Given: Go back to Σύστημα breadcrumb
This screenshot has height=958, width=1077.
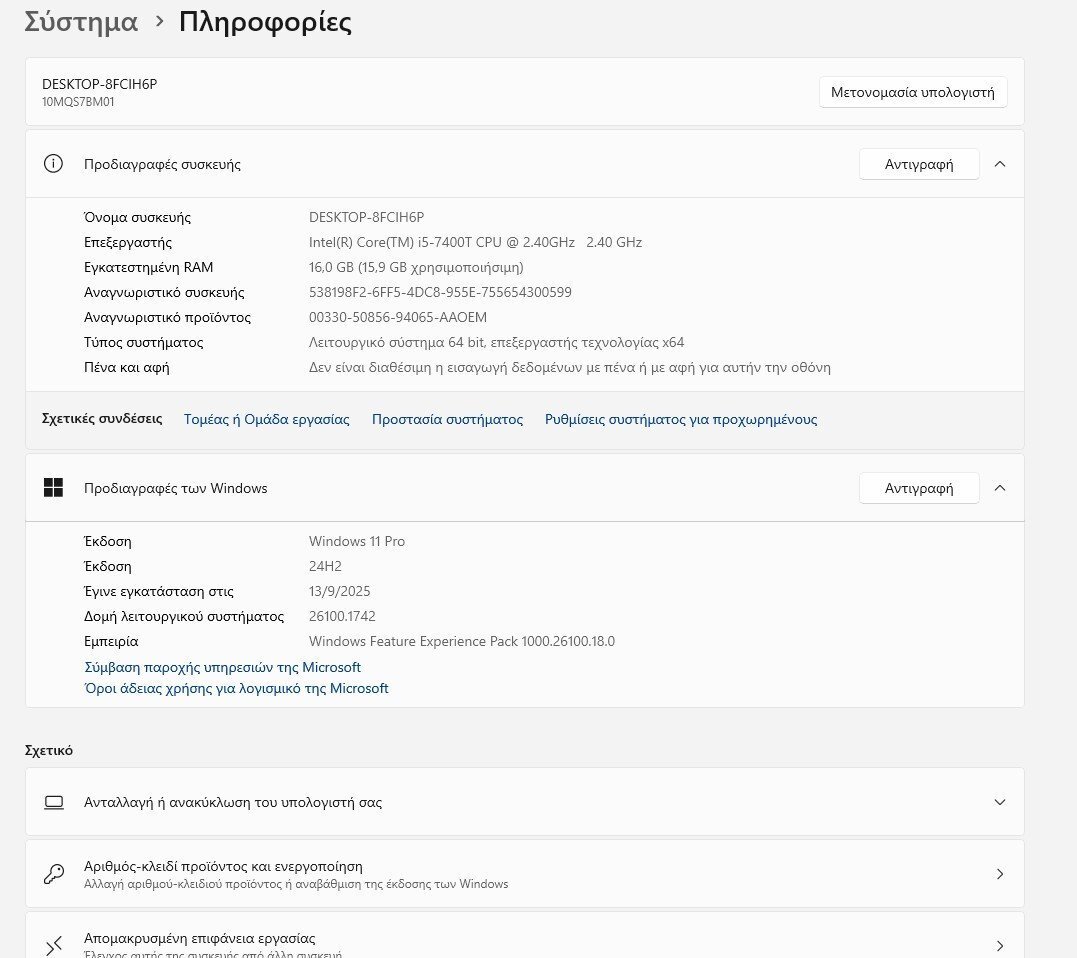Looking at the screenshot, I should pyautogui.click(x=81, y=22).
